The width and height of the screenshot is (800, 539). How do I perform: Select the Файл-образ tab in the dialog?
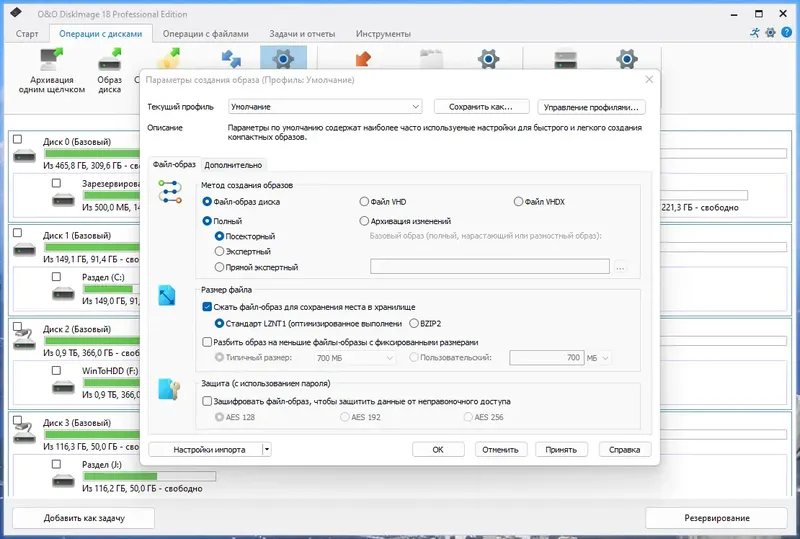[174, 164]
